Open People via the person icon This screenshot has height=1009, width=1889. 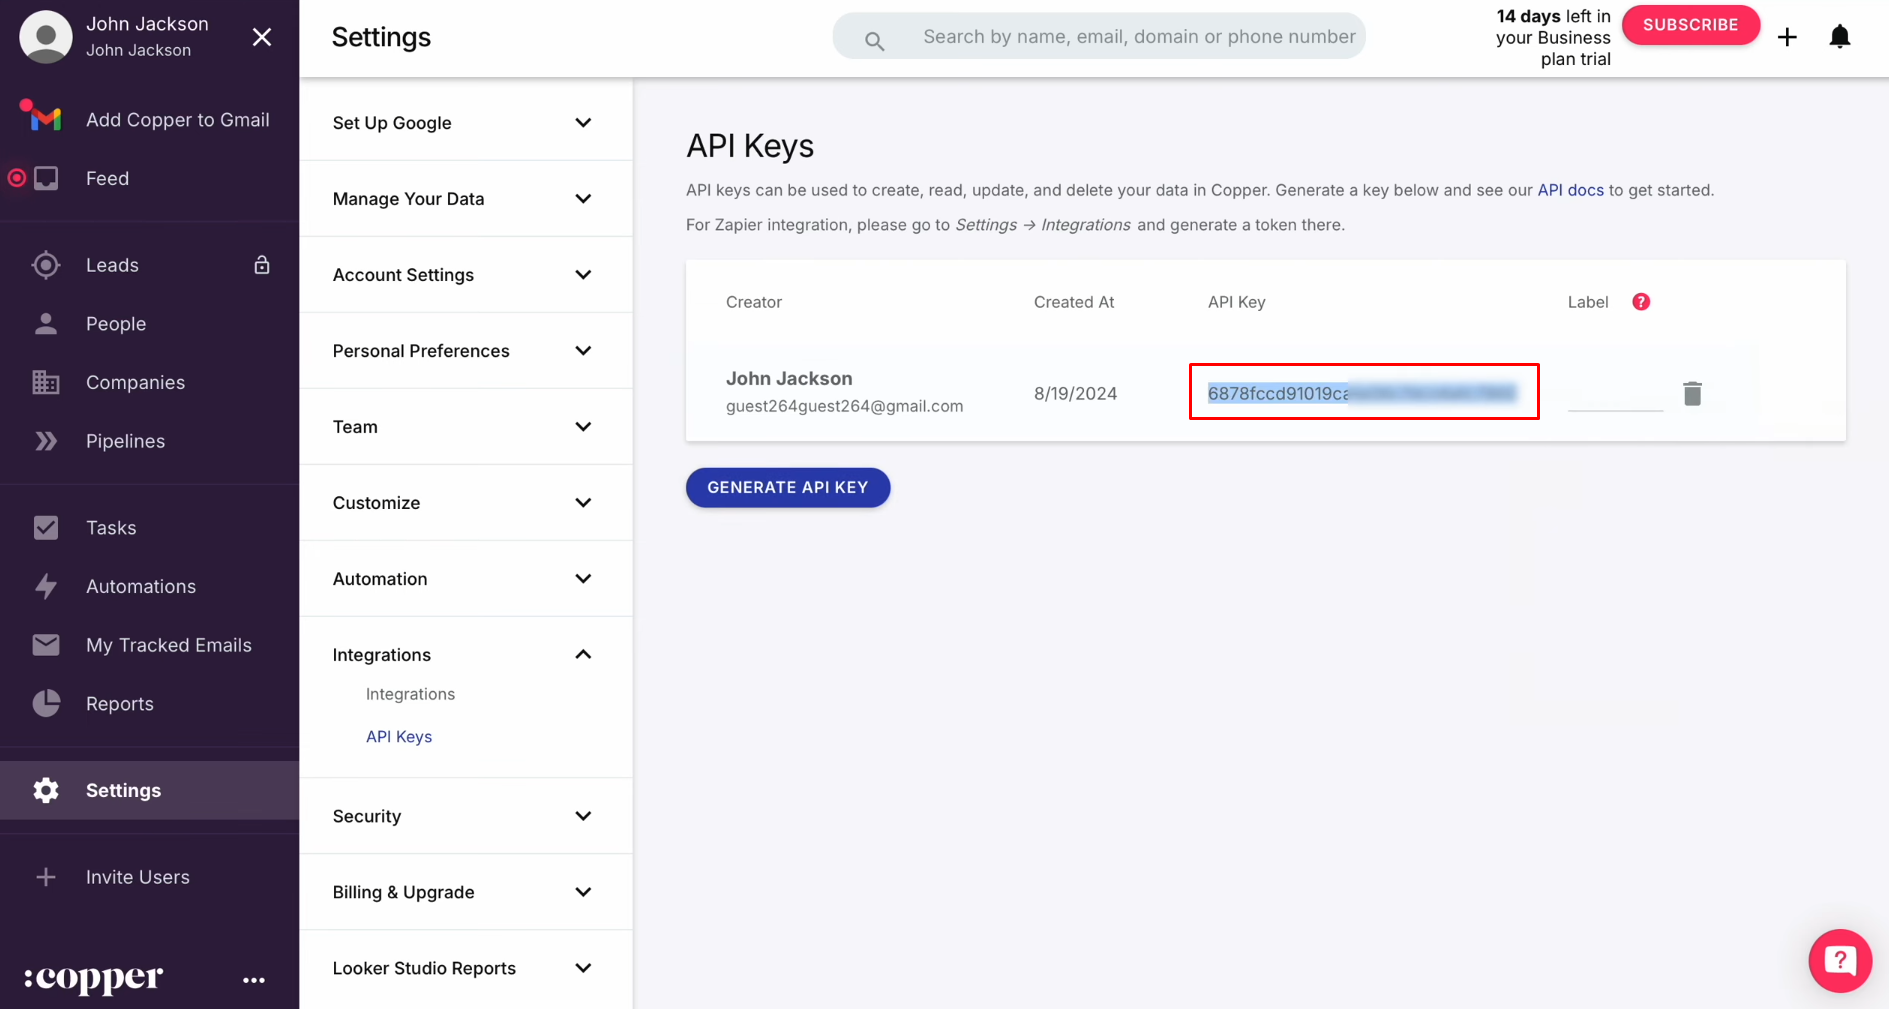tap(46, 324)
